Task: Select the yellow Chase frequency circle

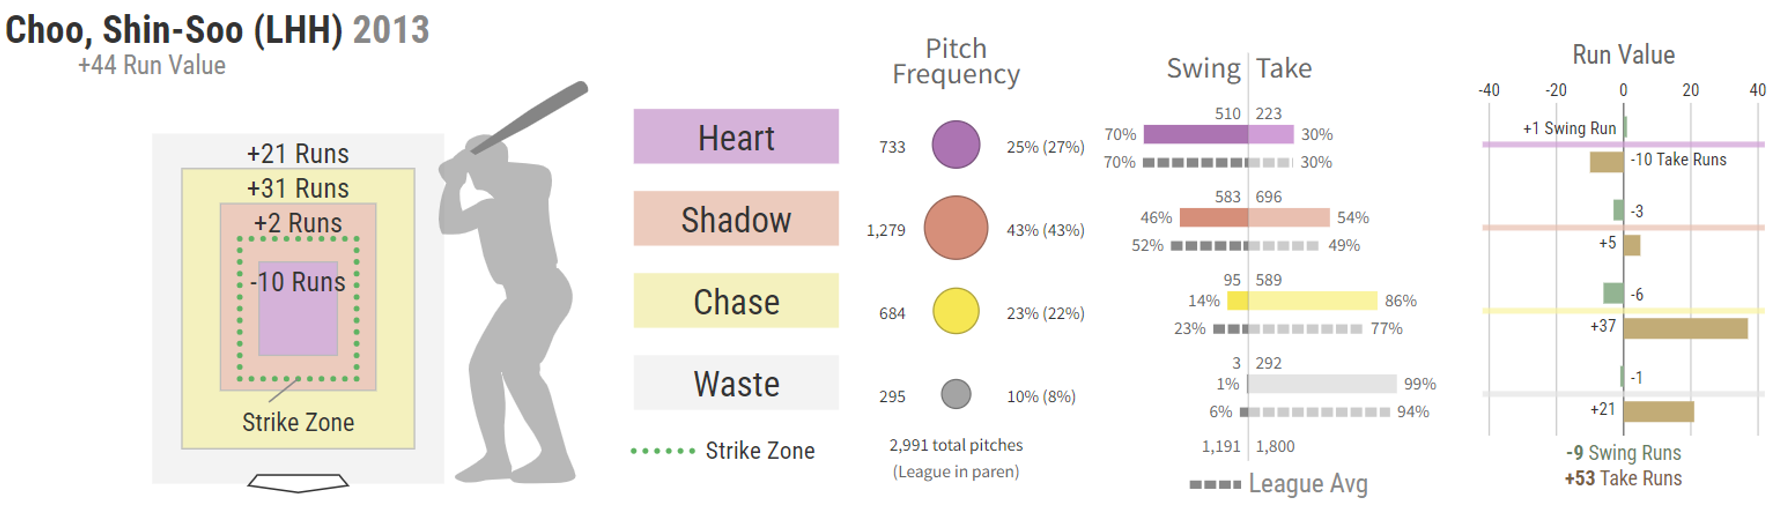Action: coord(956,311)
